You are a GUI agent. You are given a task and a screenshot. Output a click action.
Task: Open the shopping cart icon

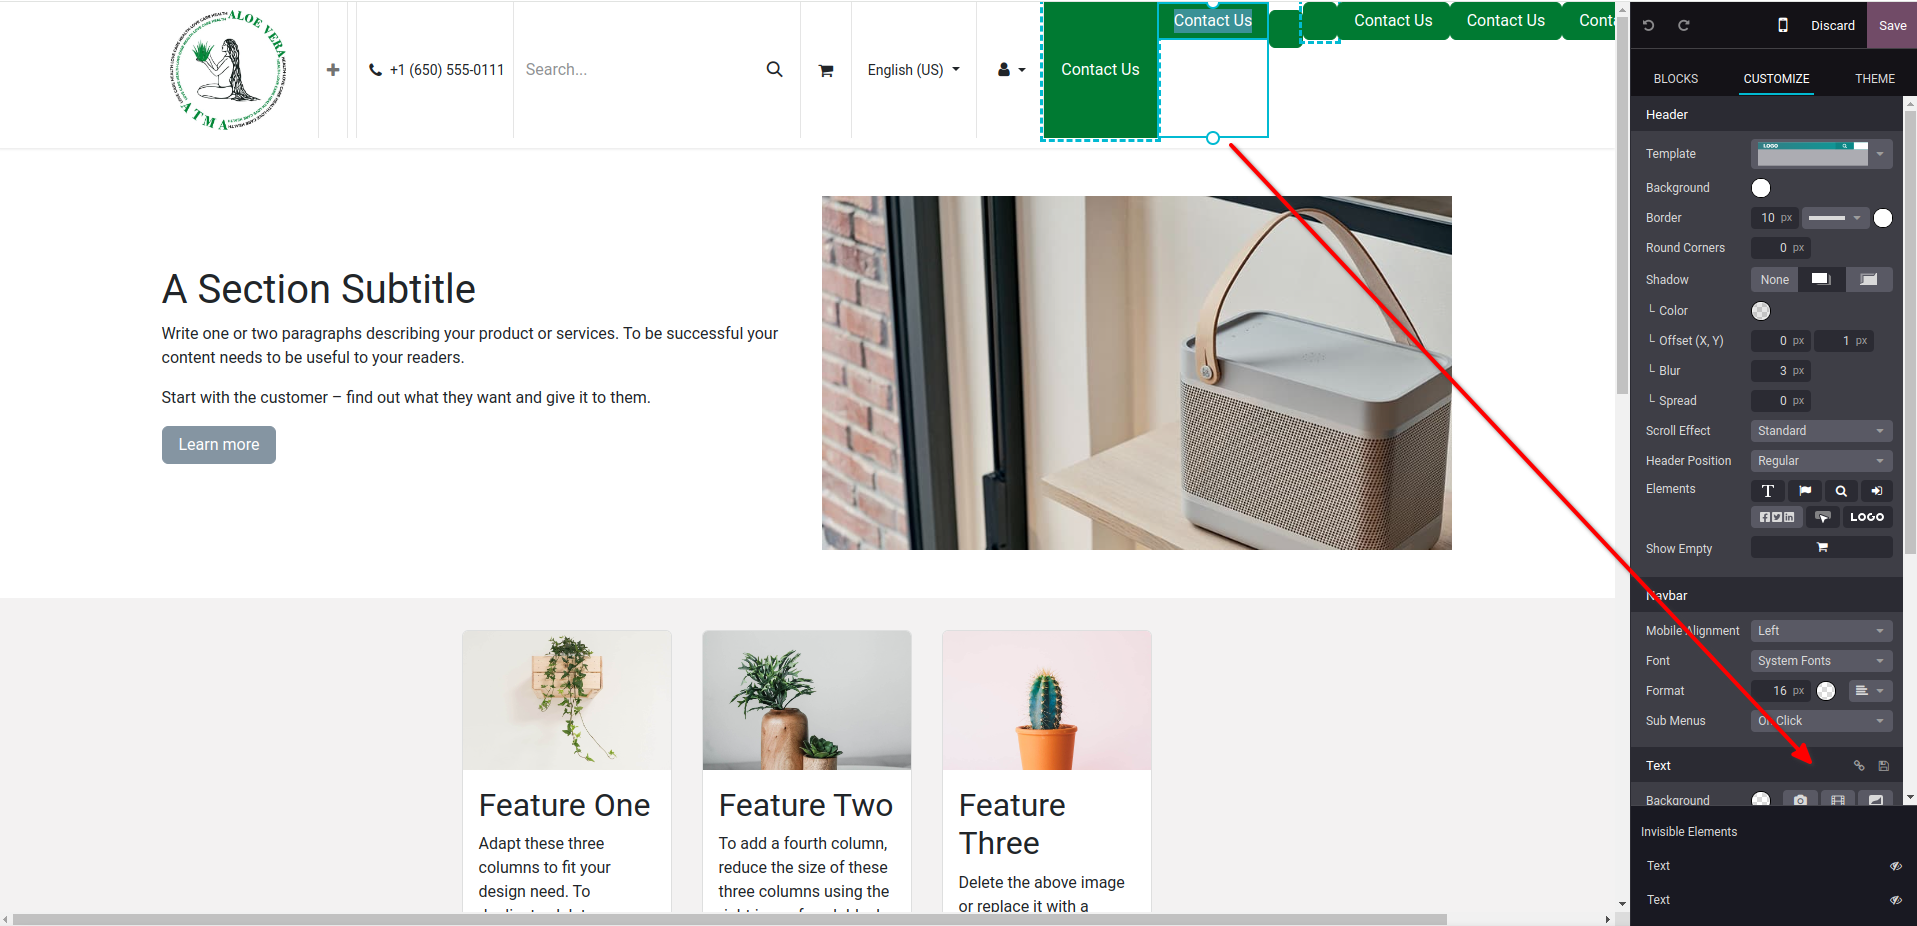tap(826, 70)
